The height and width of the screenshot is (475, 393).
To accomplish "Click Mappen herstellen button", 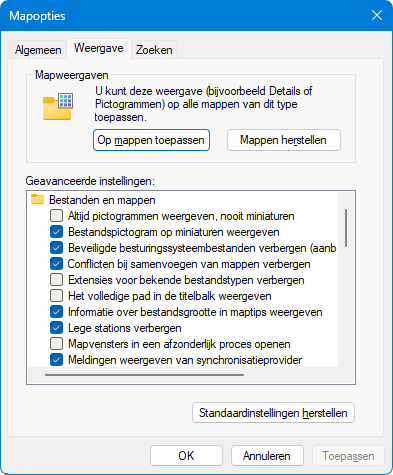I will click(x=284, y=140).
